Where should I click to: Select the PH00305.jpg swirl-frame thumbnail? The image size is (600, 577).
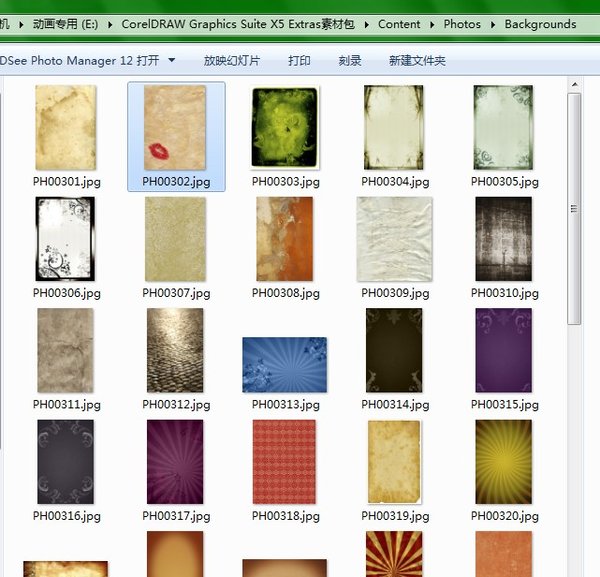click(x=504, y=127)
